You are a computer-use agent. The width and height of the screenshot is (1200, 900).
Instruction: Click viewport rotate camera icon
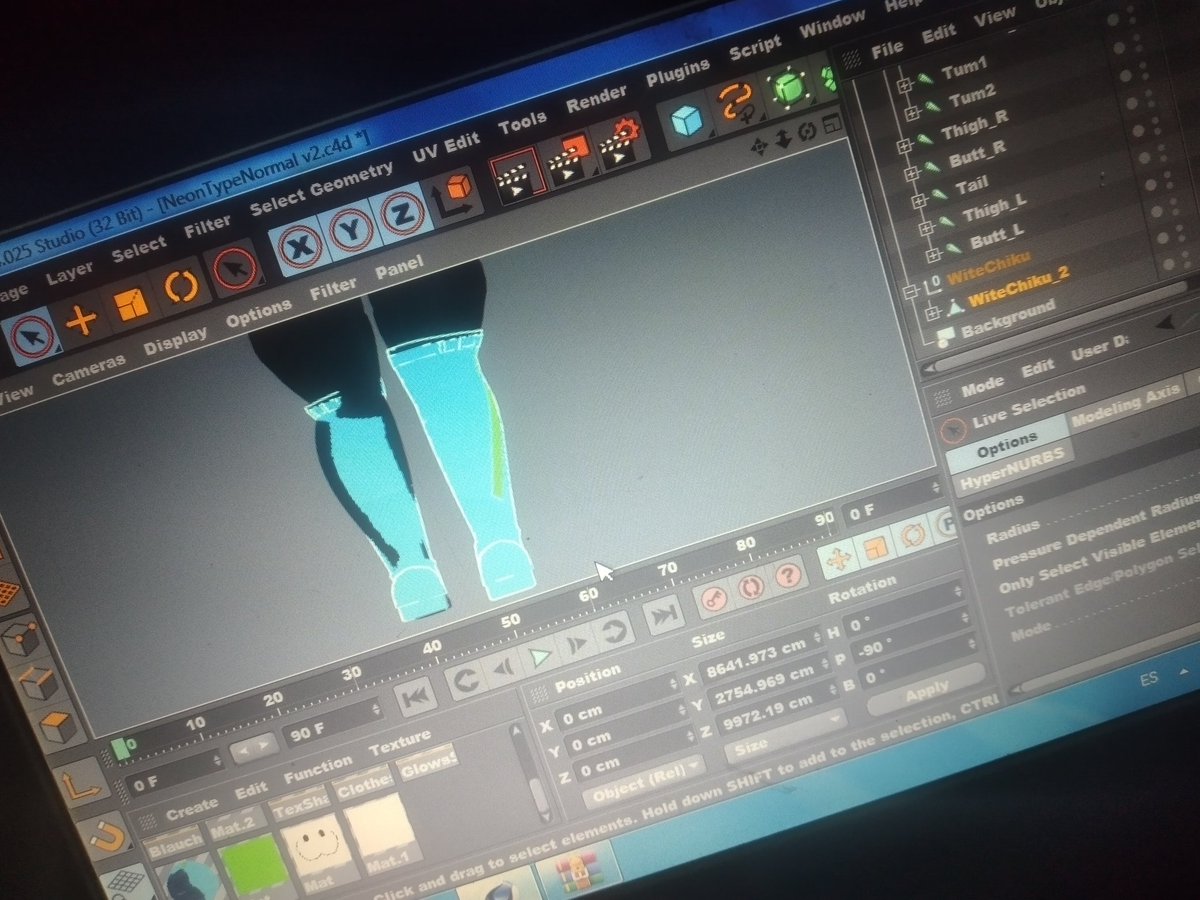click(x=806, y=131)
